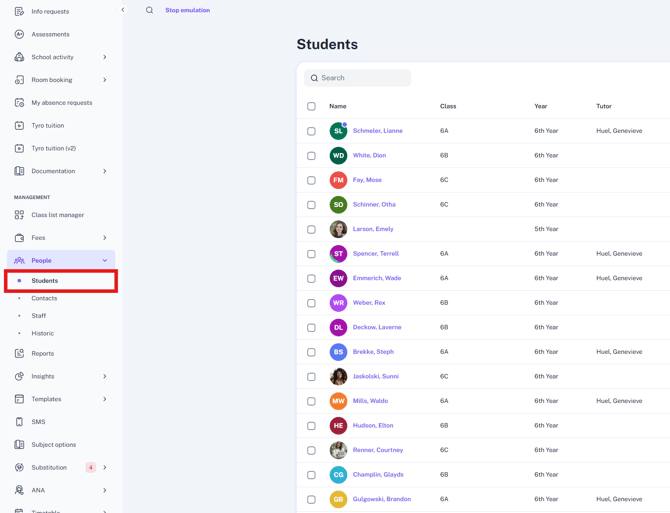The height and width of the screenshot is (513, 670).
Task: Tick the select-all checkbox beside Name
Action: (311, 106)
